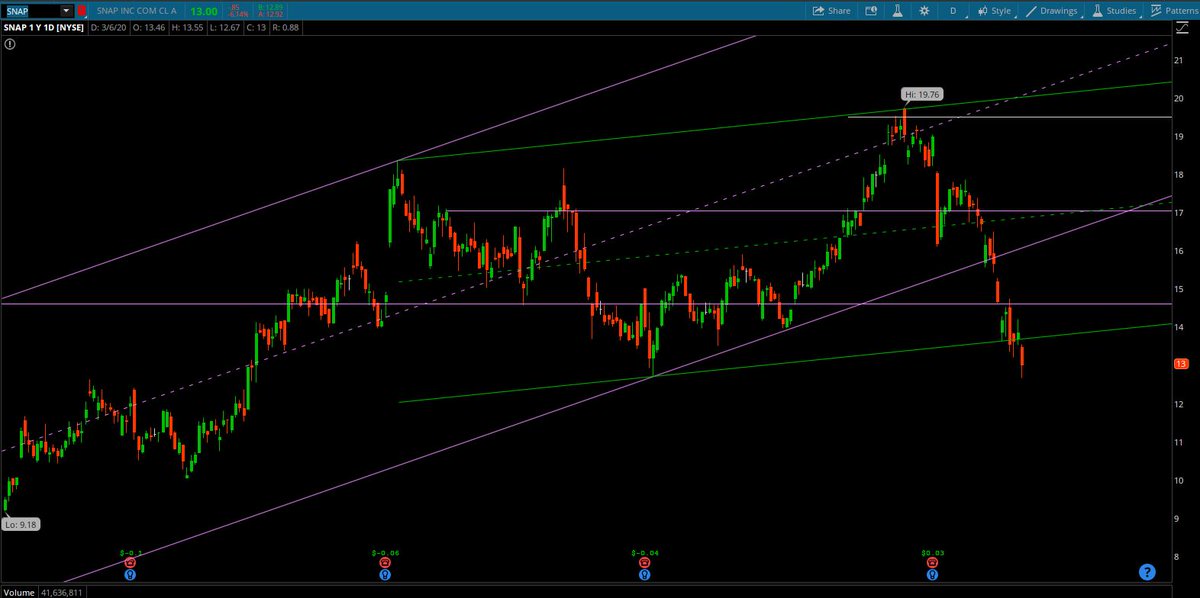Click the red symbol link color swatch

[81, 10]
